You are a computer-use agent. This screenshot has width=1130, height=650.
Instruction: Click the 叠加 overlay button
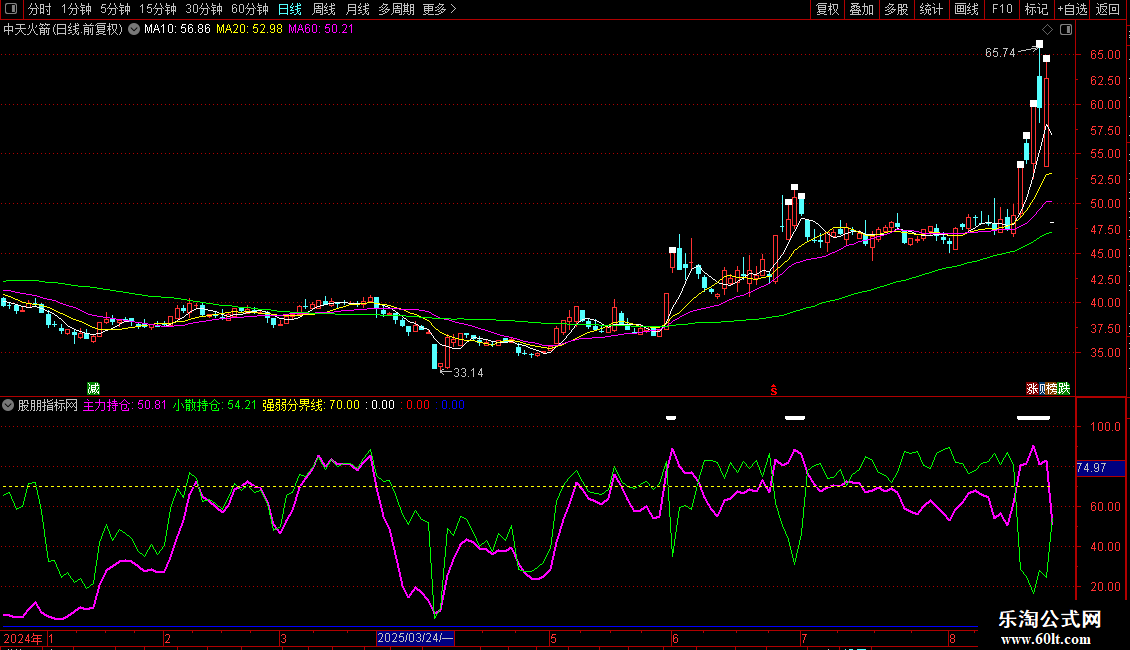[861, 9]
